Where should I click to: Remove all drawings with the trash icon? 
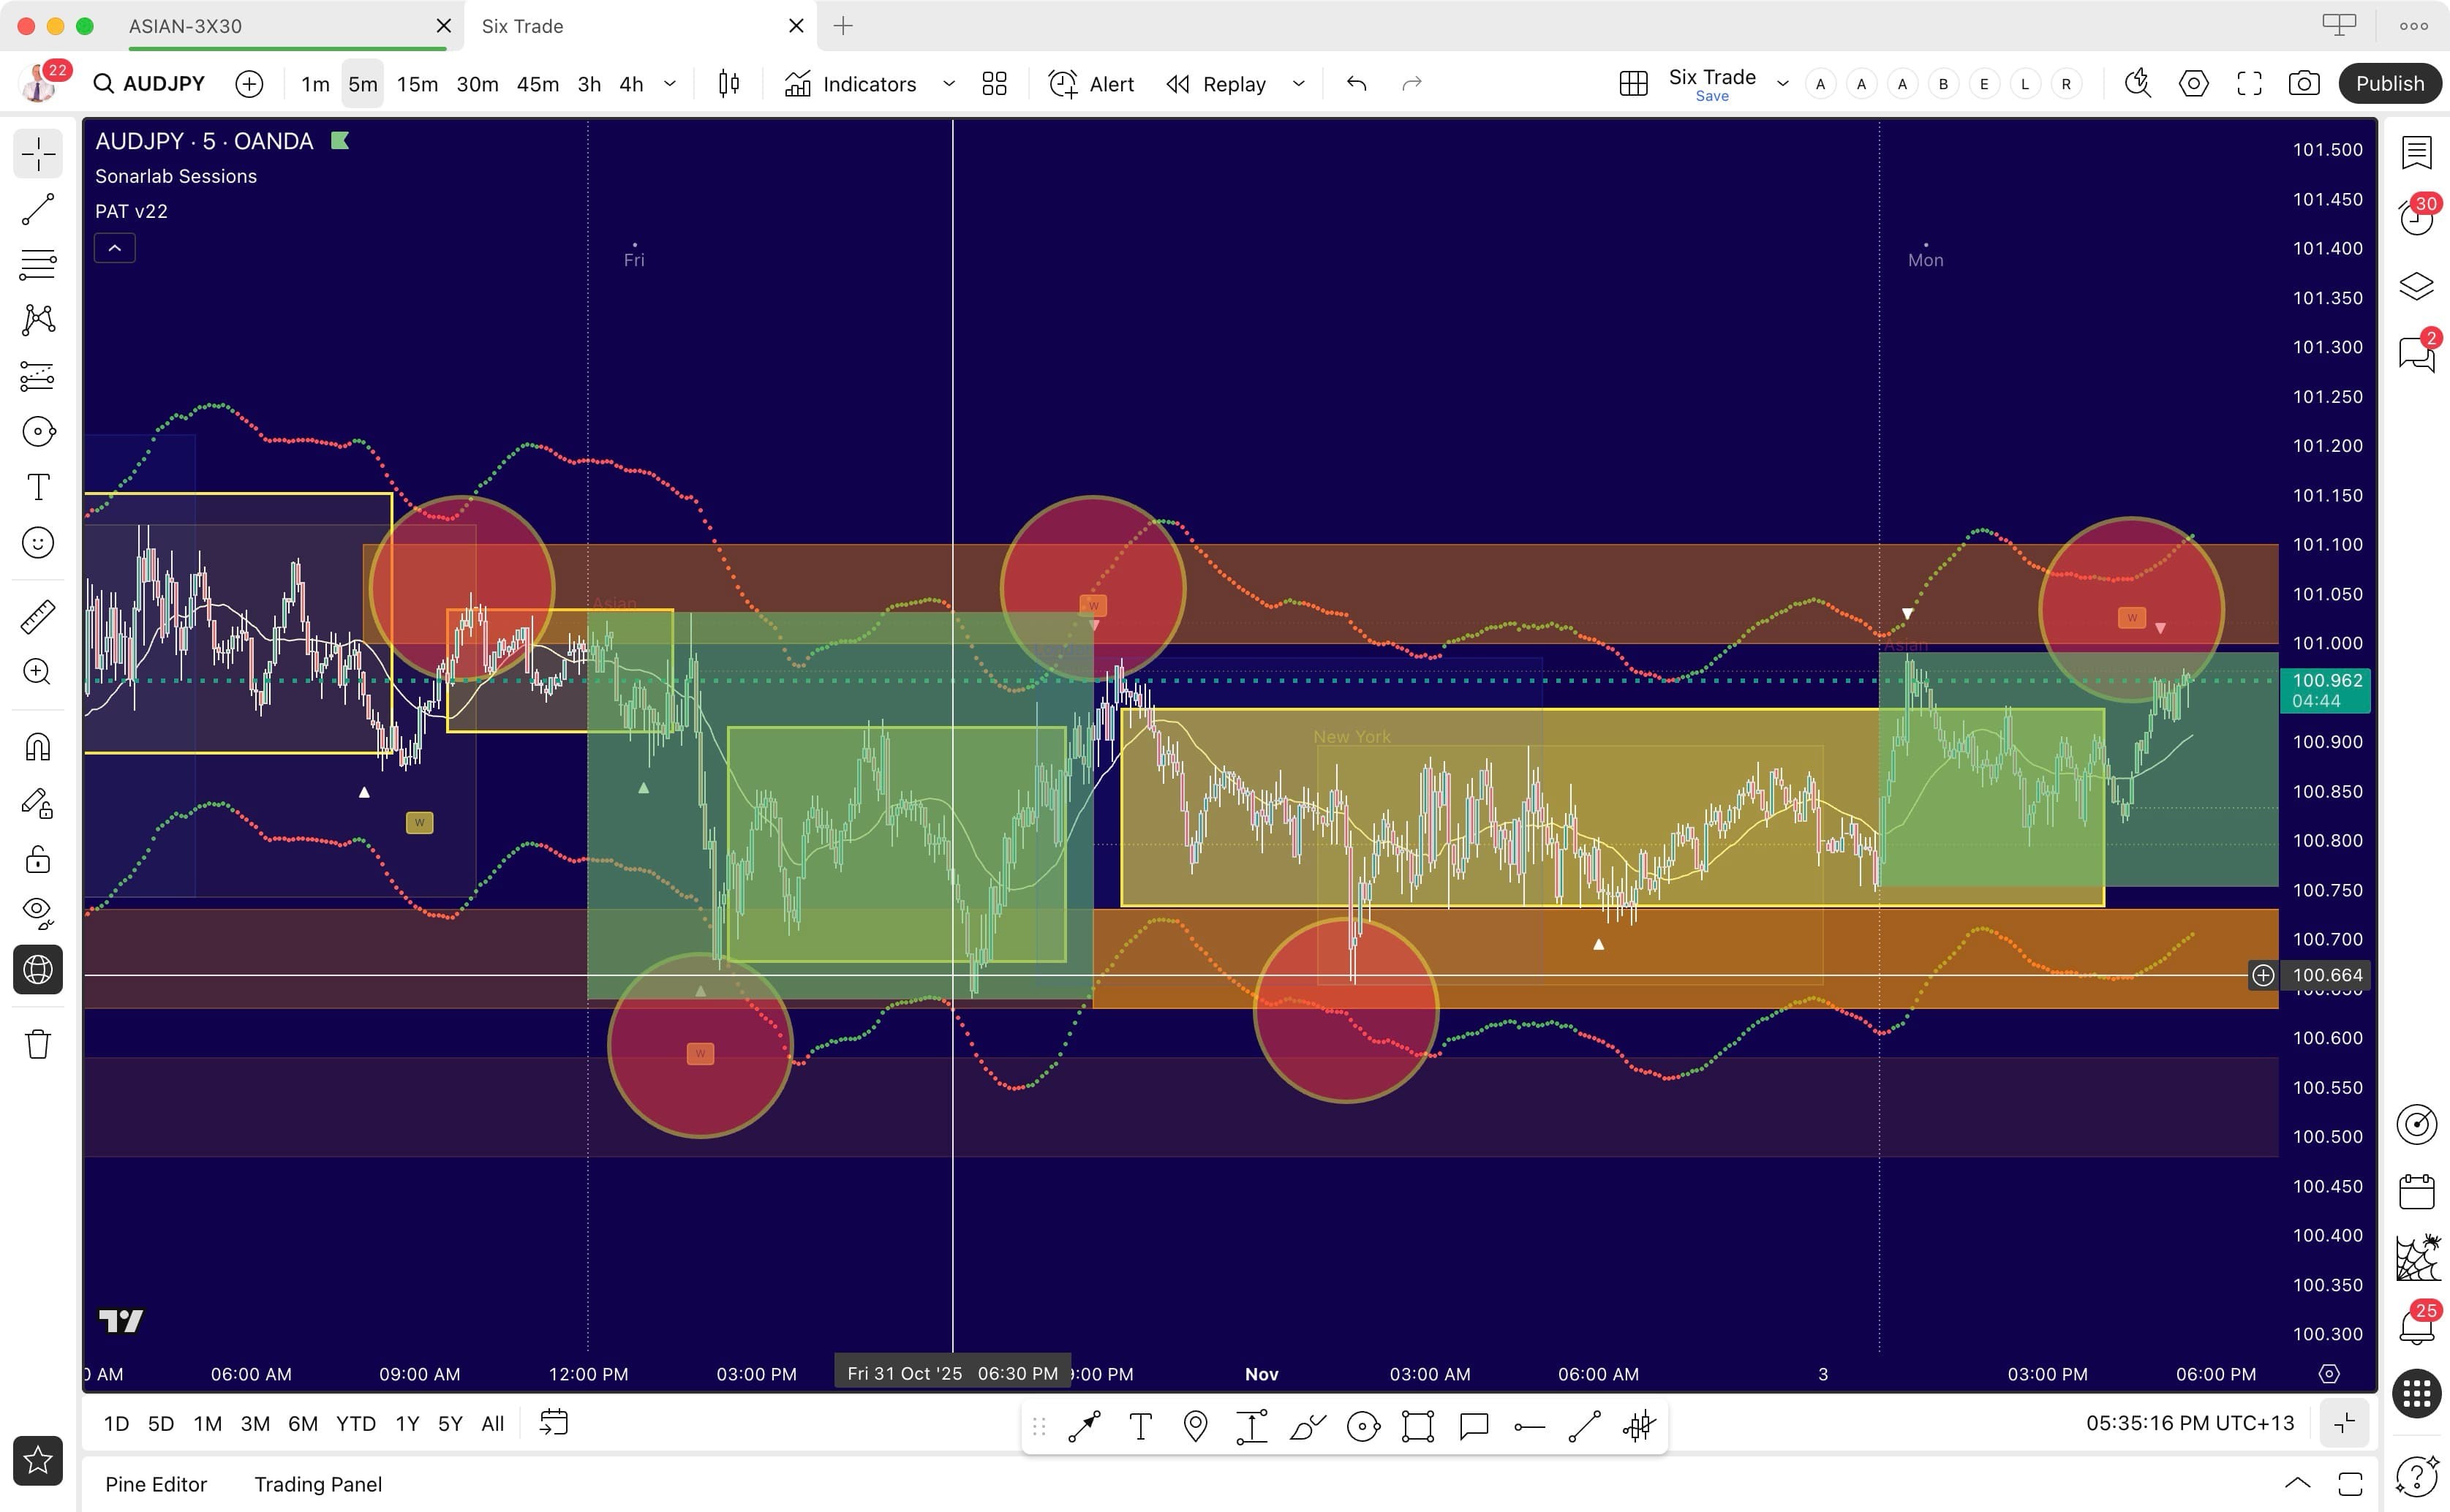pos(38,1044)
